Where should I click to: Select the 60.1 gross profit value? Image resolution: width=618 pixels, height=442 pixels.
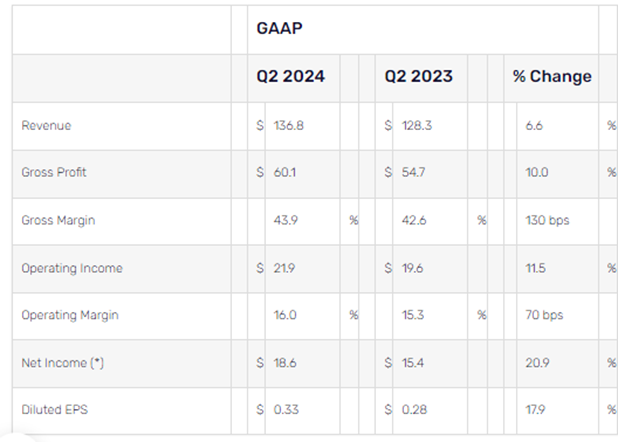point(285,172)
